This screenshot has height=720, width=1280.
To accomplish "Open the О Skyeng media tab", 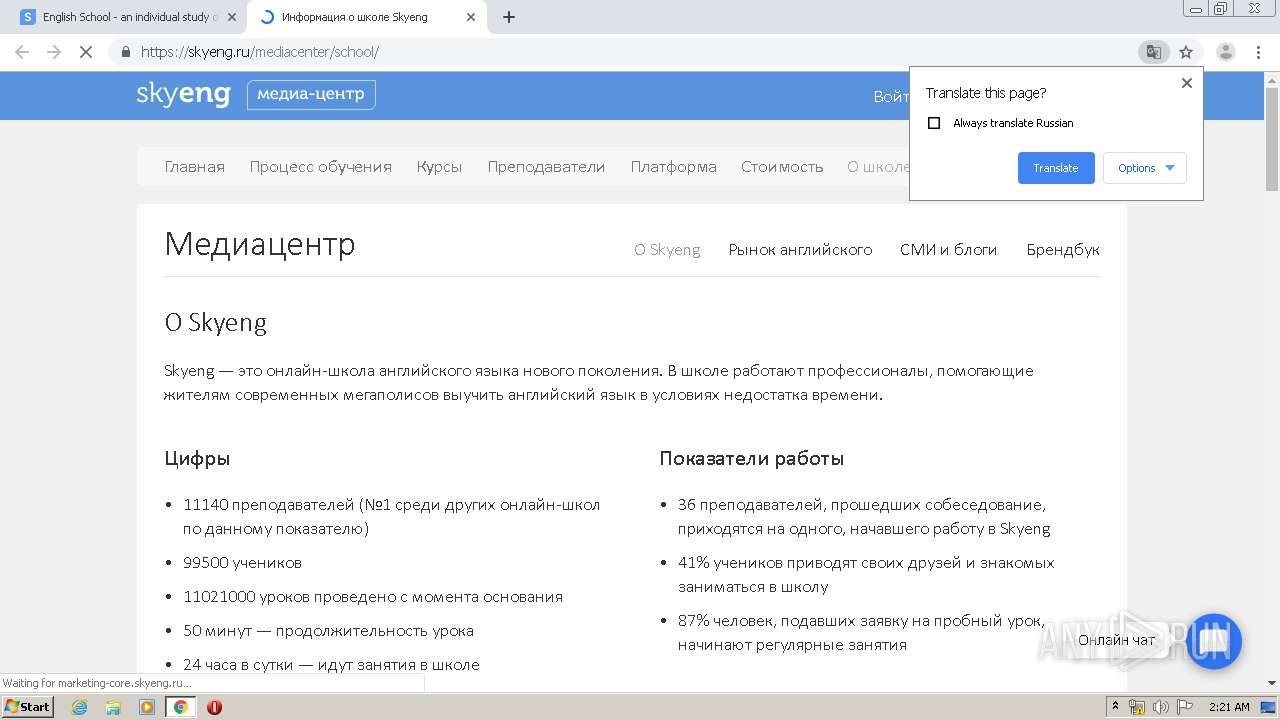I will tap(667, 250).
